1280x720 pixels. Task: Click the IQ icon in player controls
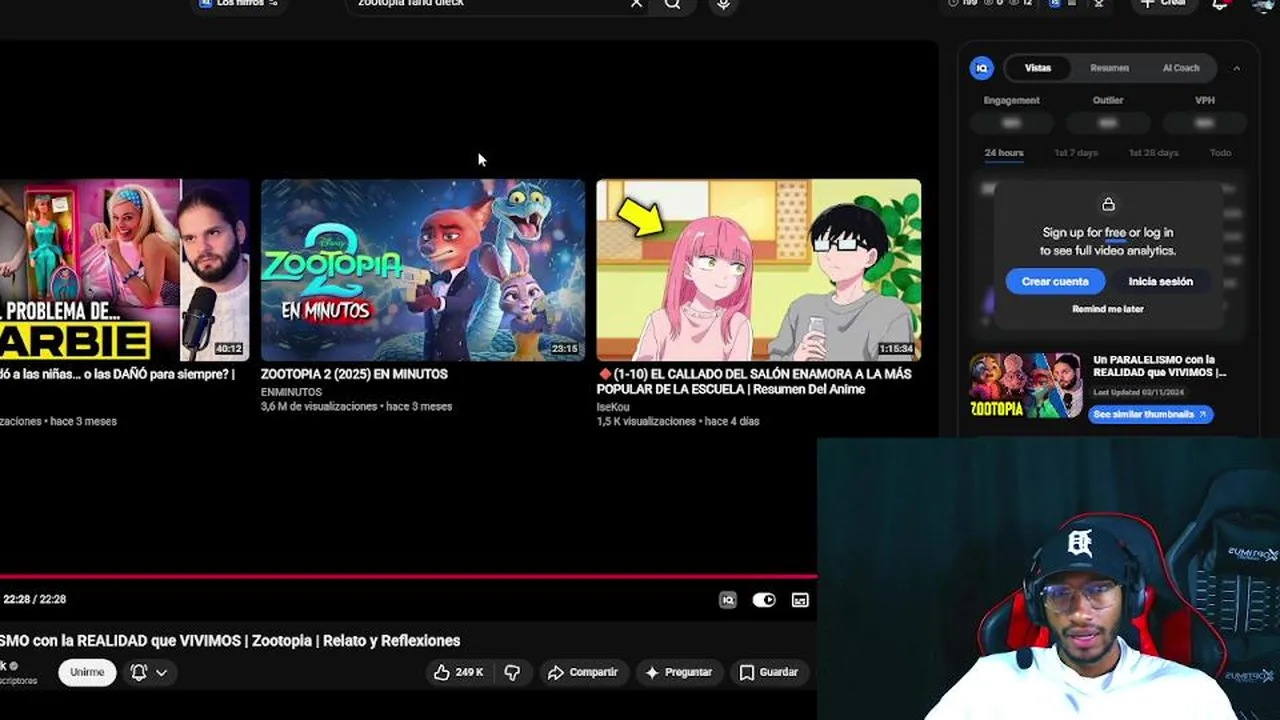tap(728, 600)
